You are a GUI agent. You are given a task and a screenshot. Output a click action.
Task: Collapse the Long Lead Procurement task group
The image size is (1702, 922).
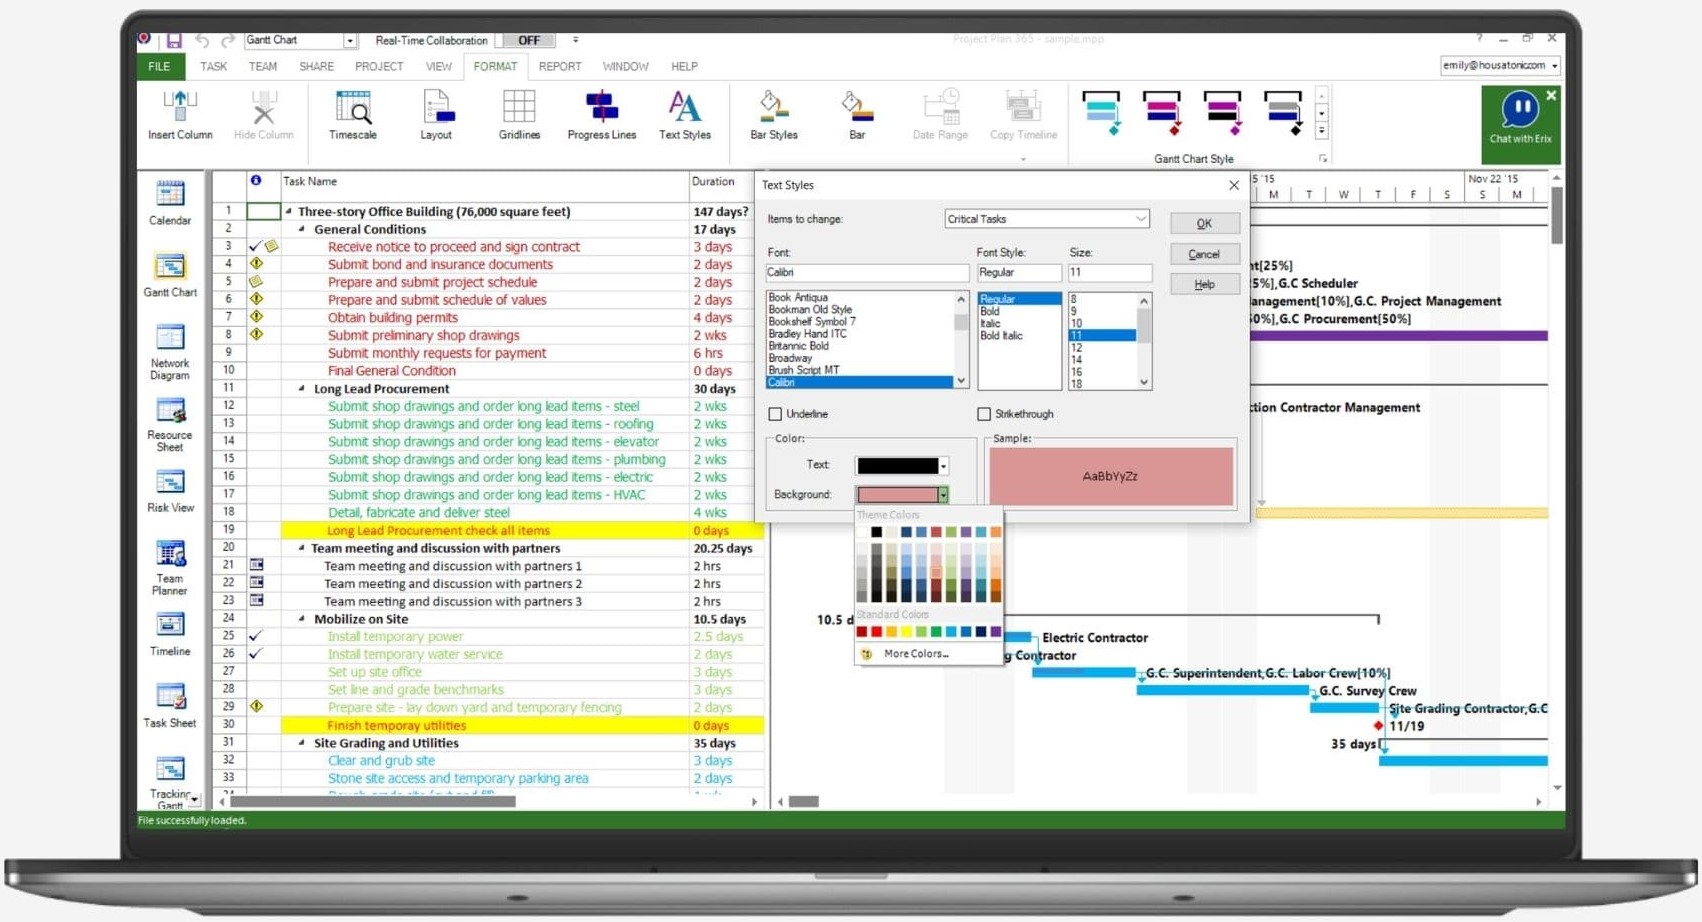coord(302,389)
